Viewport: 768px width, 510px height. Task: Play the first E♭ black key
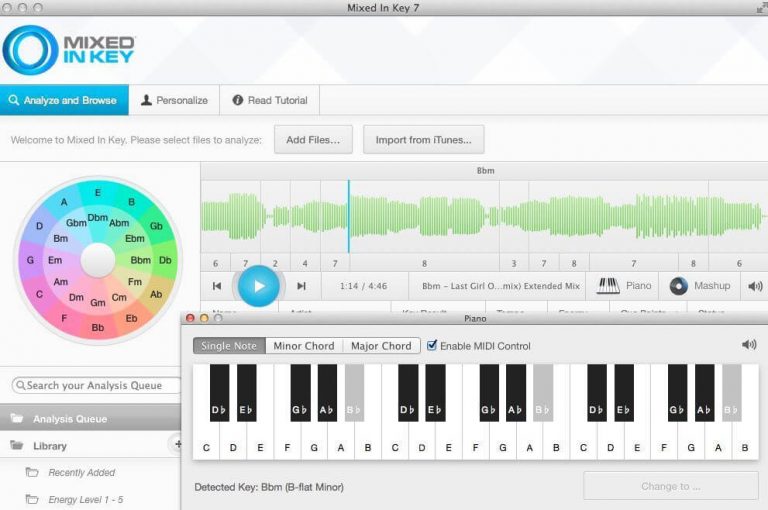[246, 393]
